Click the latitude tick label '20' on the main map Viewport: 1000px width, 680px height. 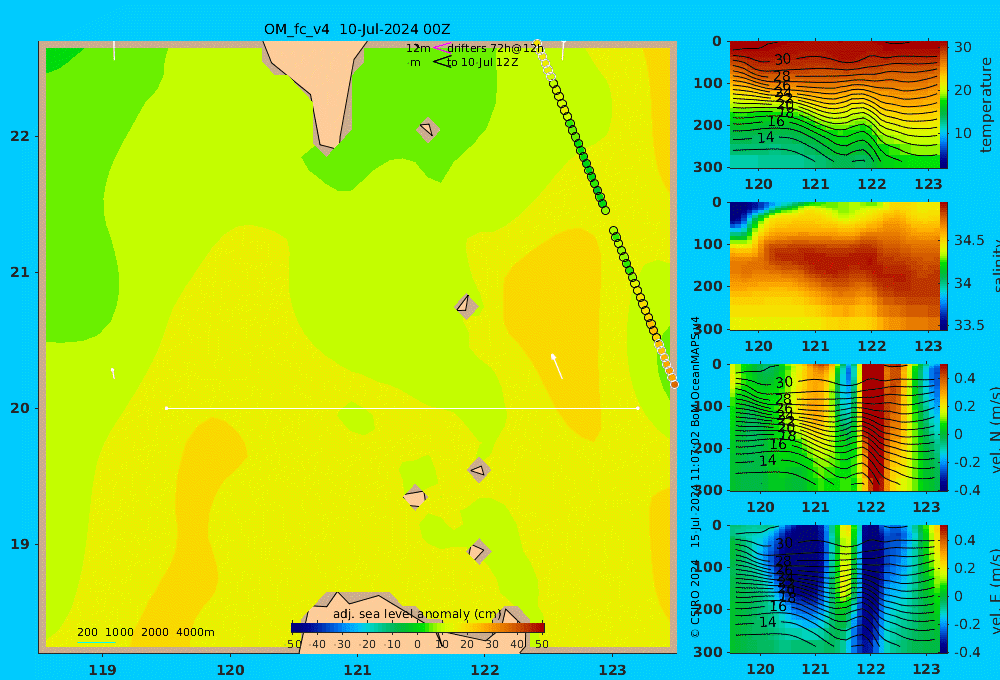coord(20,408)
